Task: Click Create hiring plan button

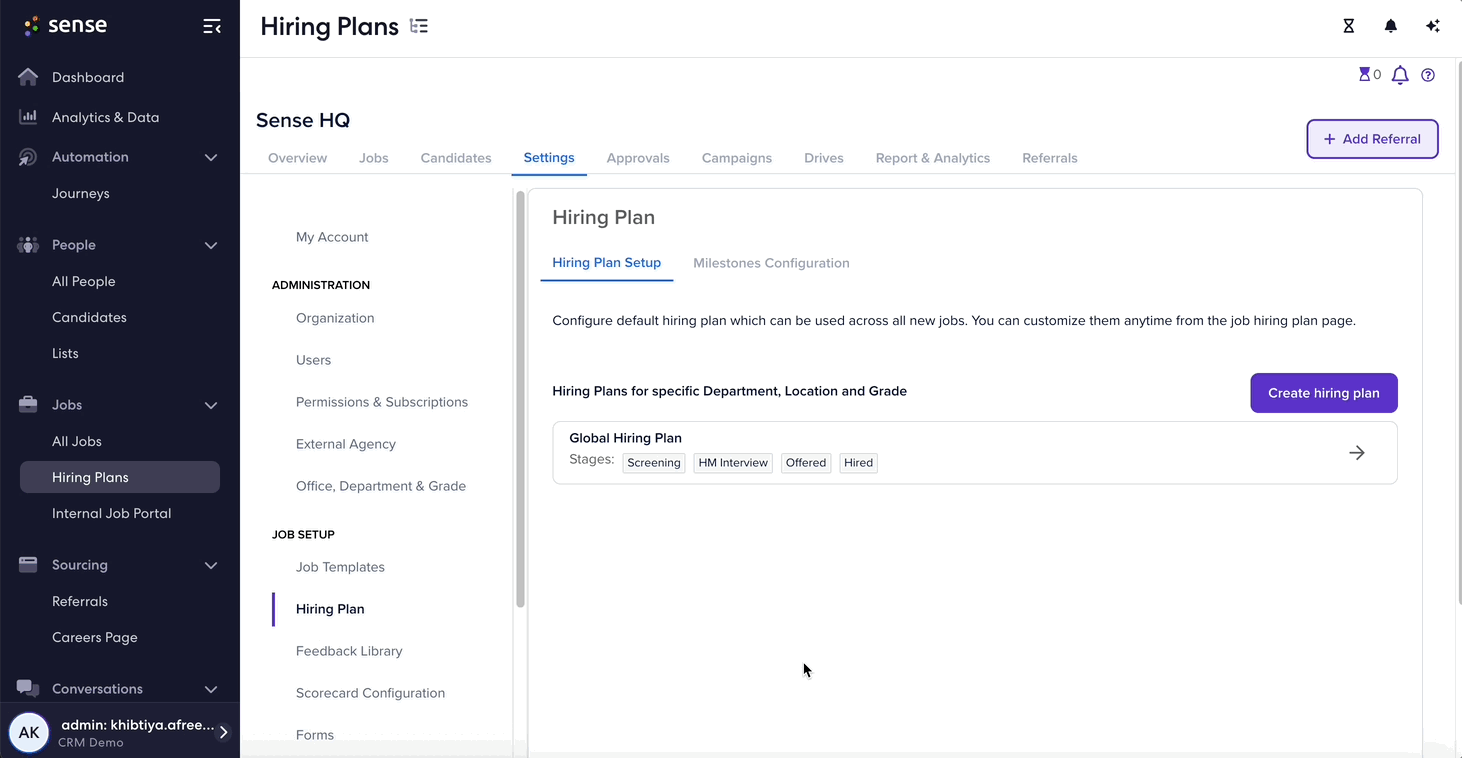Action: point(1324,393)
